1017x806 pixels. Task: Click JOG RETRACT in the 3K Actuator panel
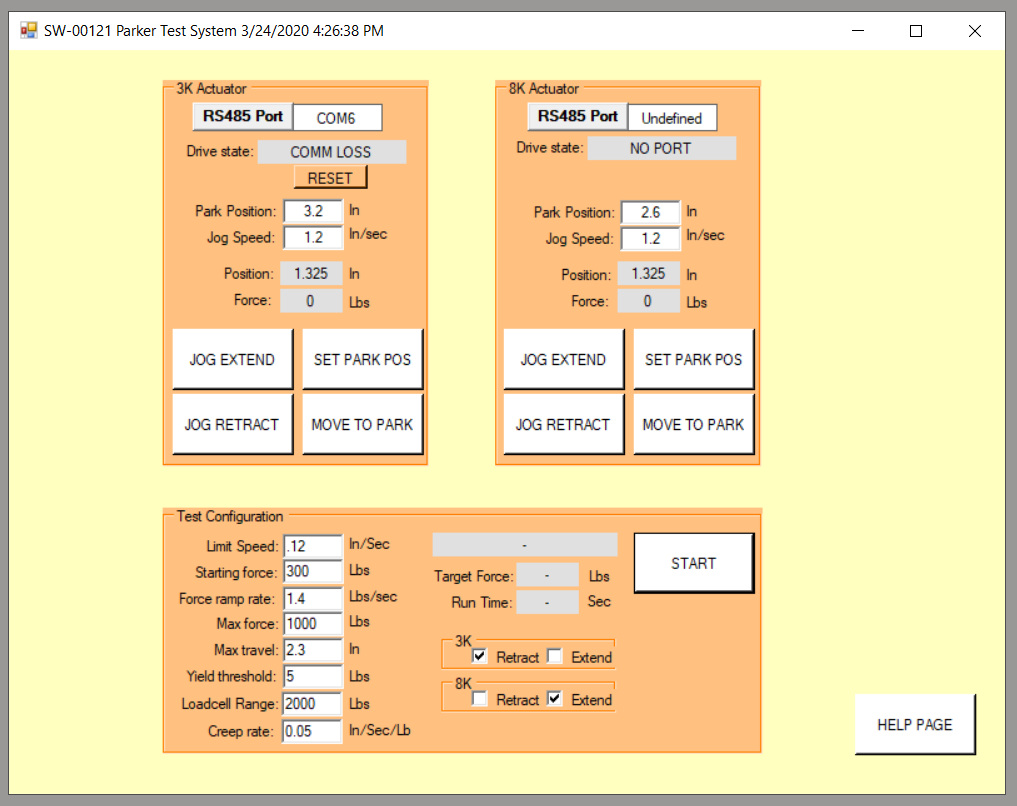coord(232,424)
